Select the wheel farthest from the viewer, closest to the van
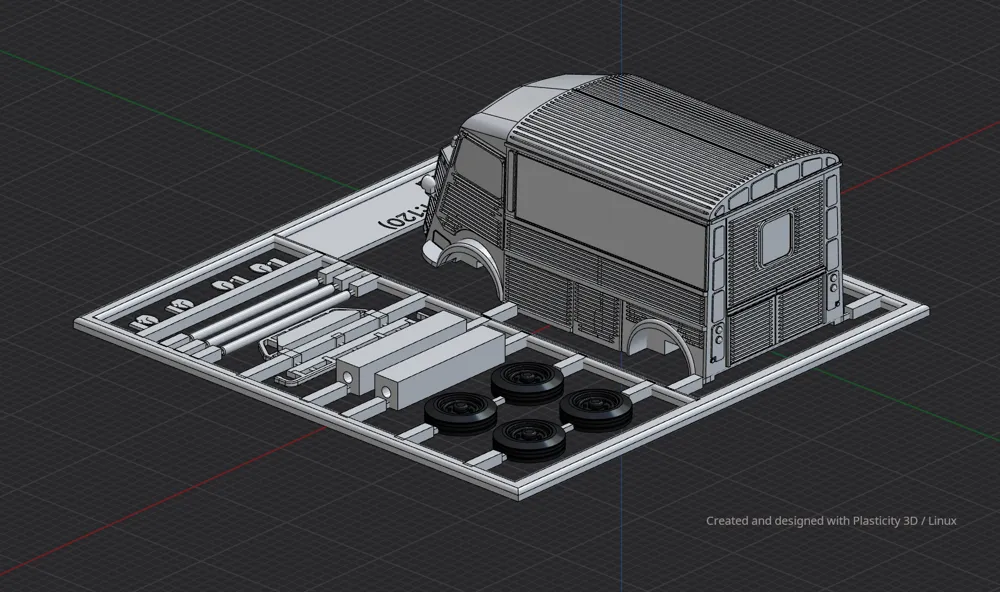 (x=528, y=382)
